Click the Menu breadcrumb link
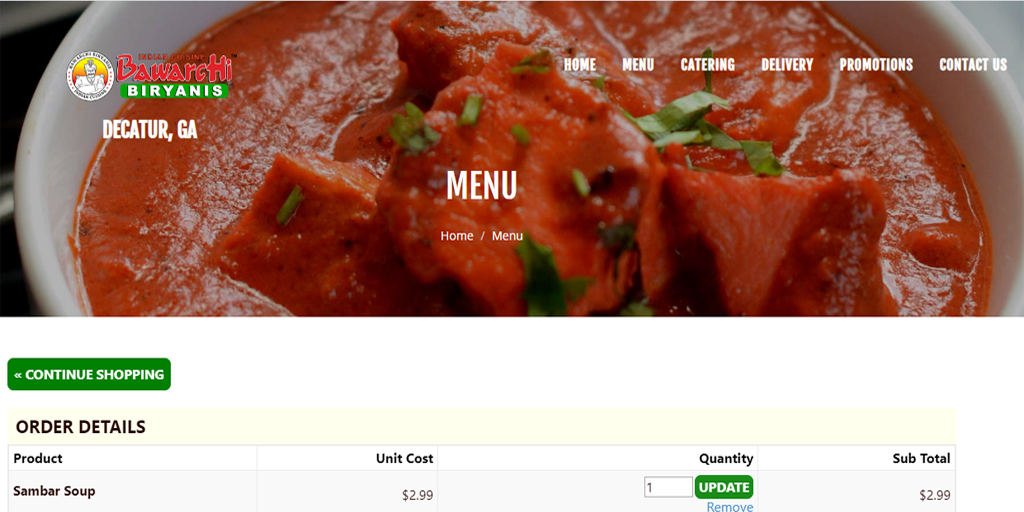 pos(507,236)
